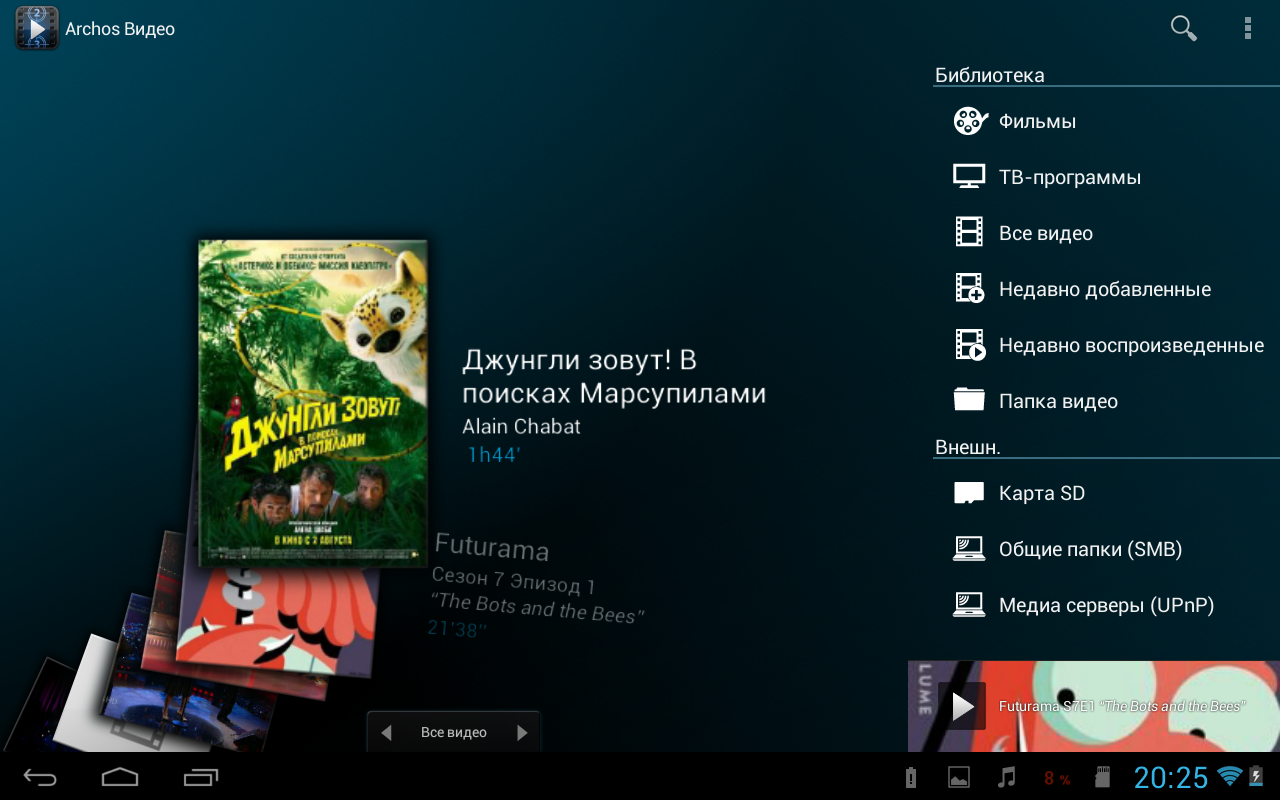
Task: Click left arrow beside Все видео selector
Action: click(386, 733)
